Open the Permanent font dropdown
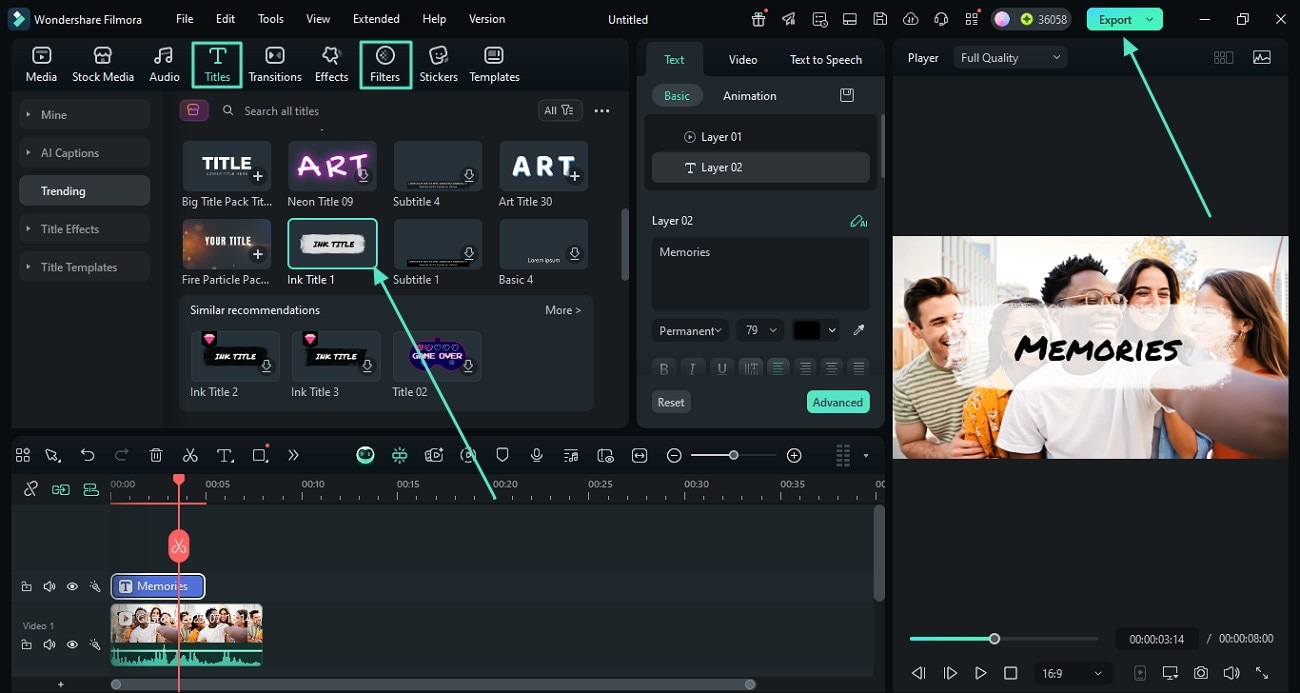 690,330
